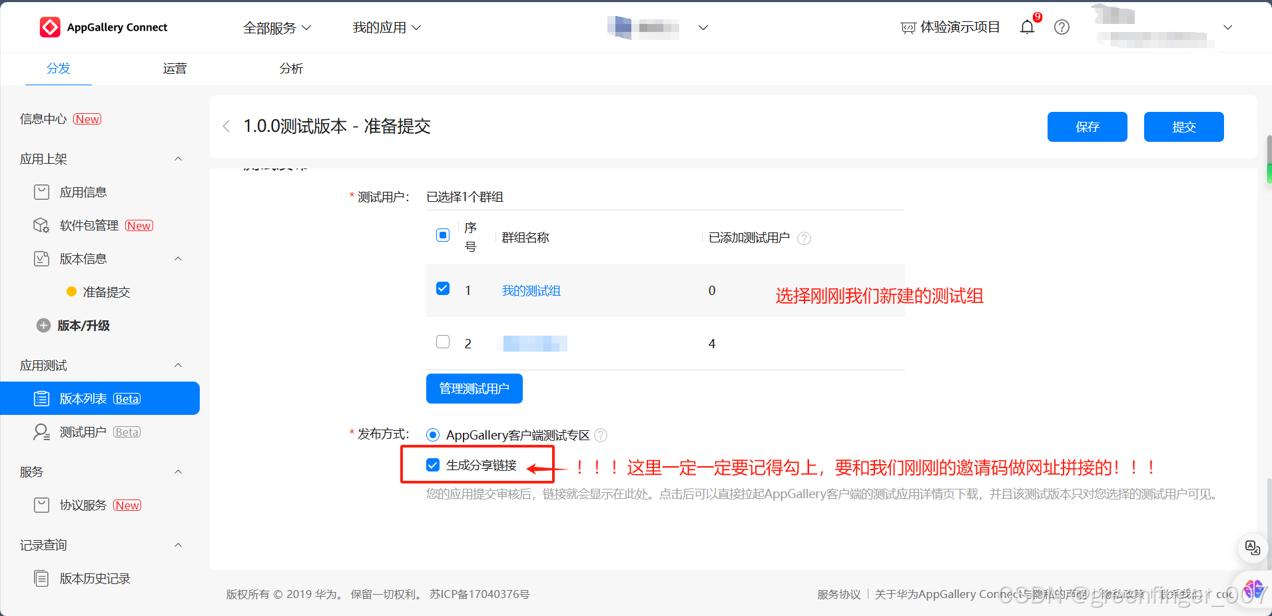Go back using the arrow beside 1.0.0测试版本
Screen dimensions: 1272x616
pos(226,126)
